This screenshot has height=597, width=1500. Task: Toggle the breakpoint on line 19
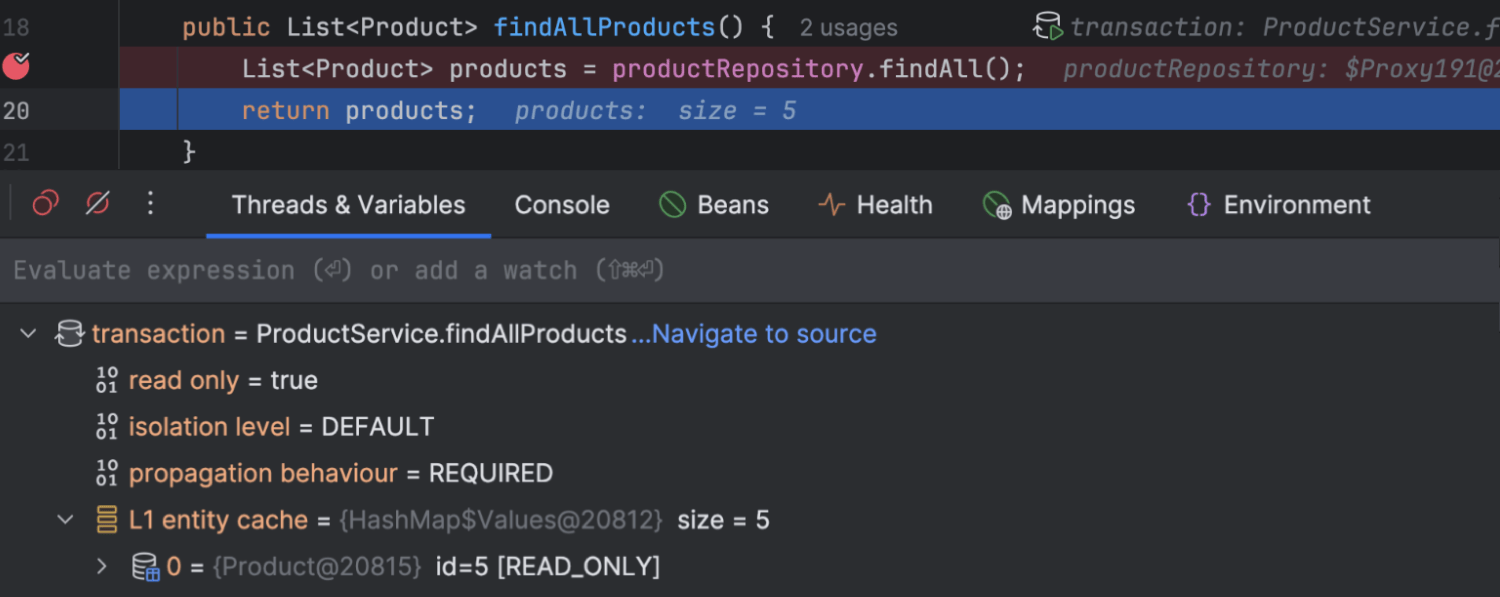tap(16, 67)
